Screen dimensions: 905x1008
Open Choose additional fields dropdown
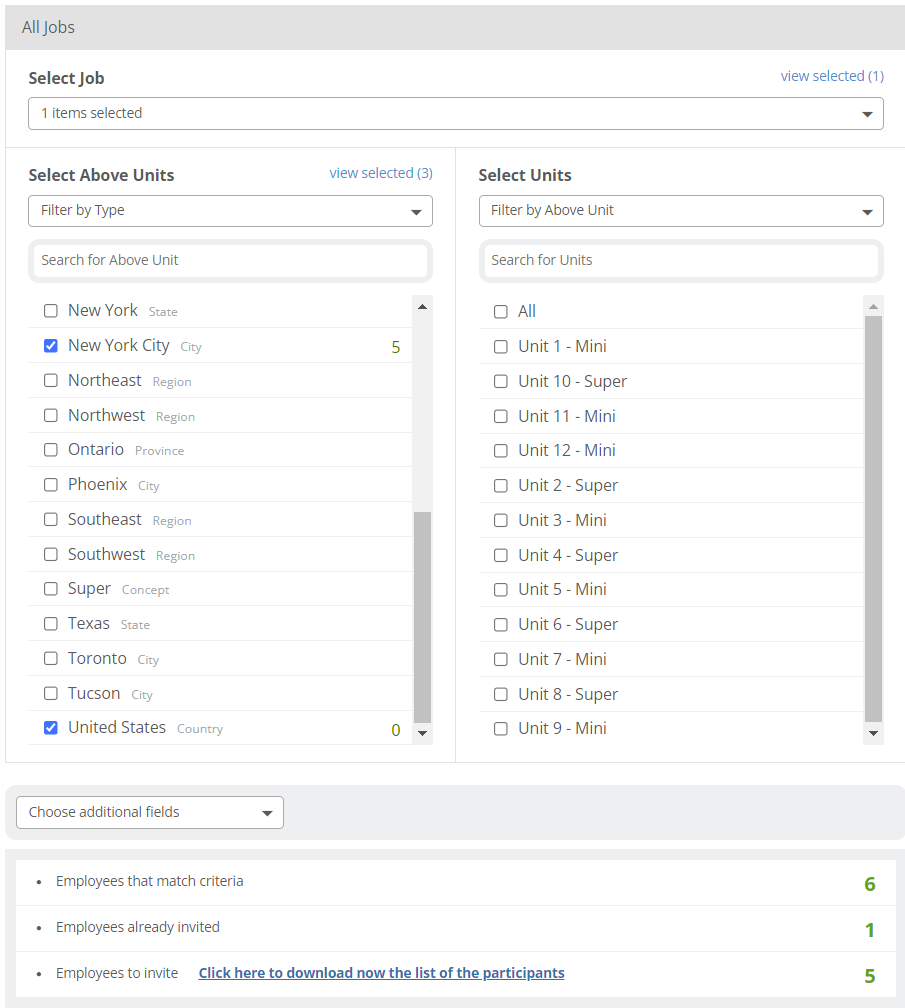(x=150, y=812)
